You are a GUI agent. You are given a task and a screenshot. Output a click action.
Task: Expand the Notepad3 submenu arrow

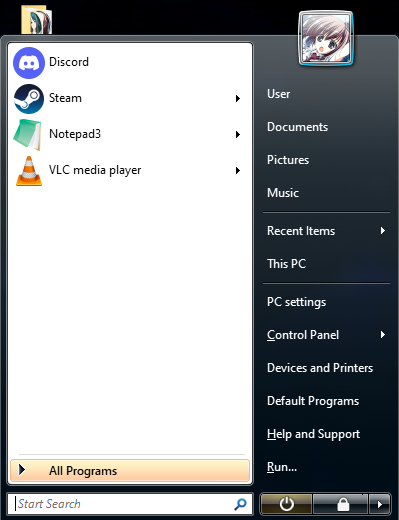pos(238,135)
